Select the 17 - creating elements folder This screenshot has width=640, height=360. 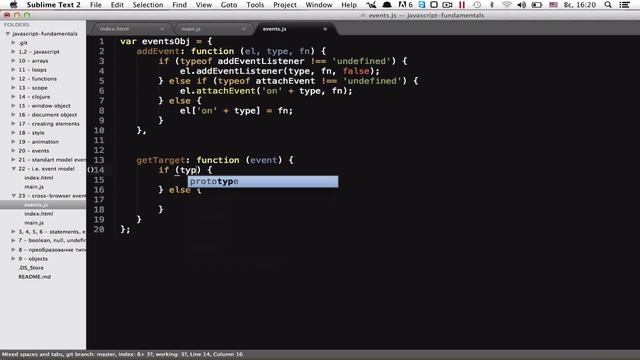pos(49,124)
